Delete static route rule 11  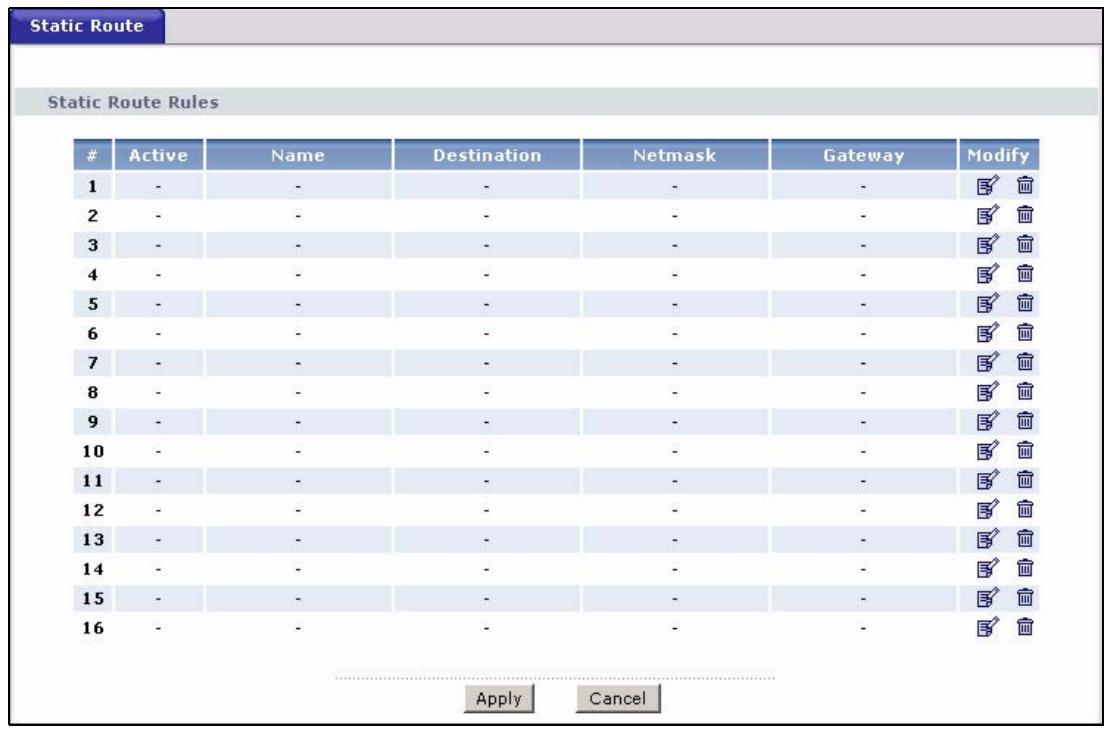click(1025, 480)
